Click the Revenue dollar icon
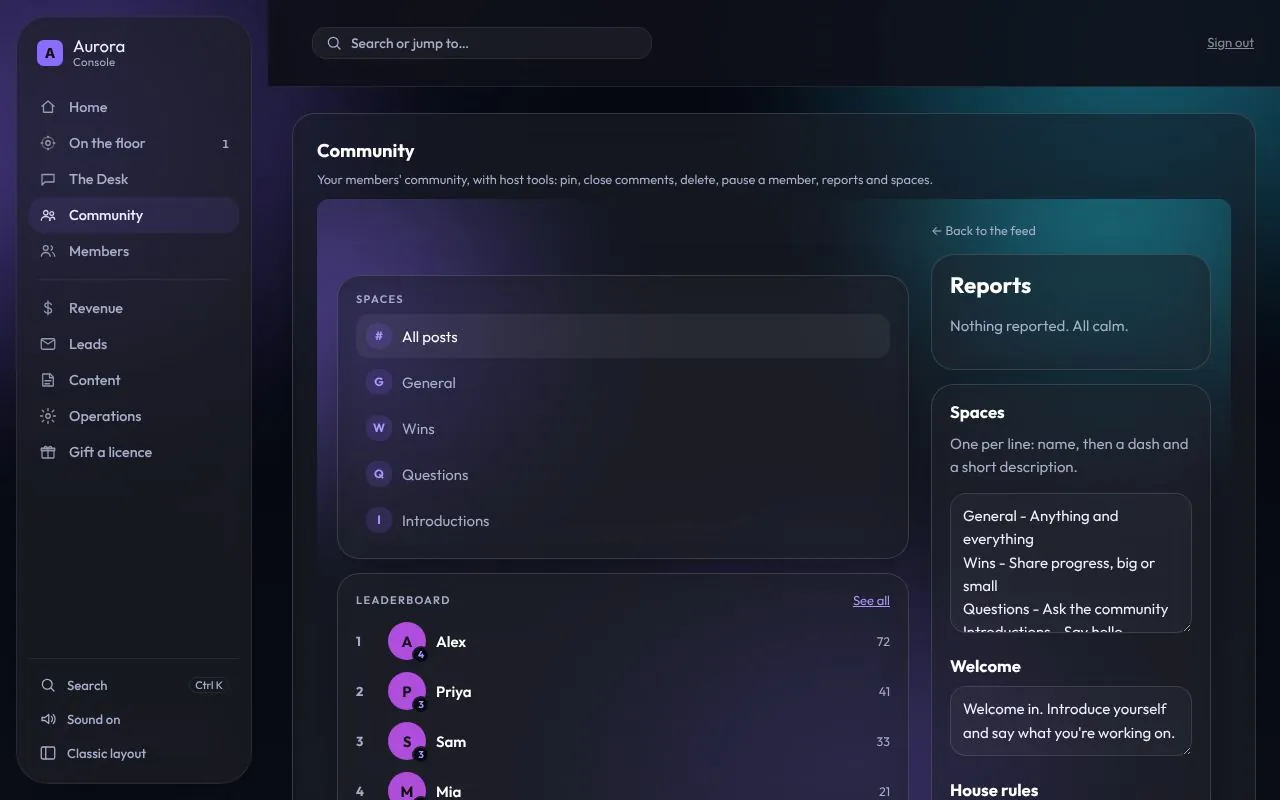The height and width of the screenshot is (800, 1280). click(48, 308)
